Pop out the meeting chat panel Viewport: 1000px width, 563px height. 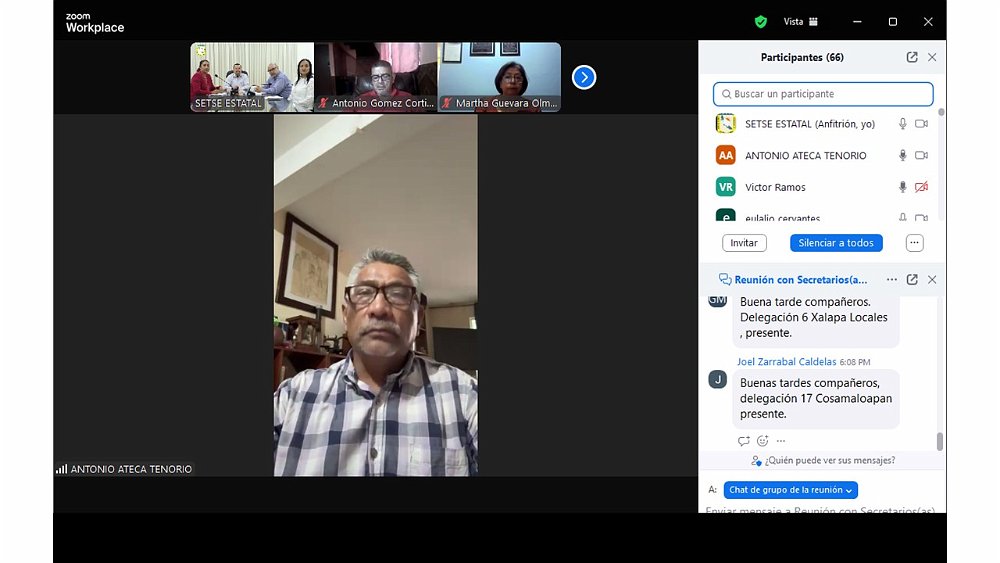pos(912,280)
